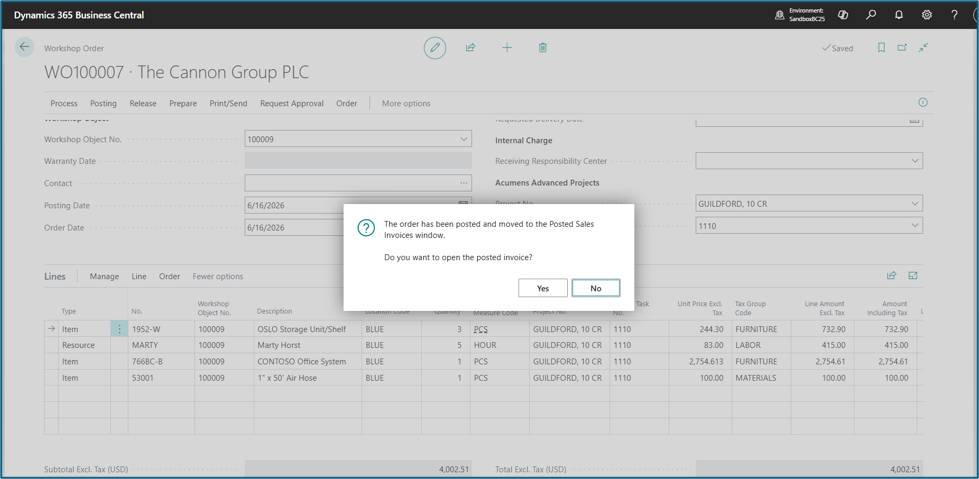Open the Order menu in Lines
The width and height of the screenshot is (979, 479).
pos(169,276)
